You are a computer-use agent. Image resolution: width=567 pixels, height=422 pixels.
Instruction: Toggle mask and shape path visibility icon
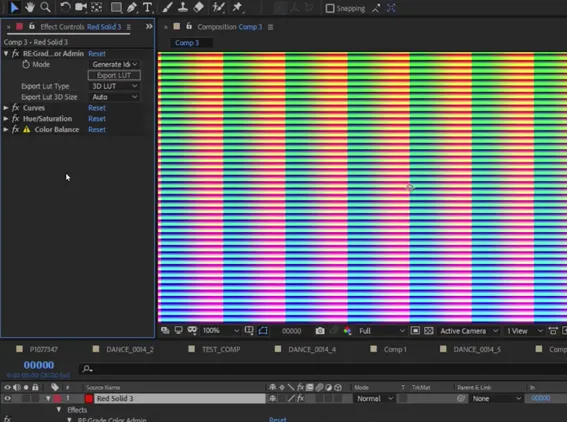(263, 331)
